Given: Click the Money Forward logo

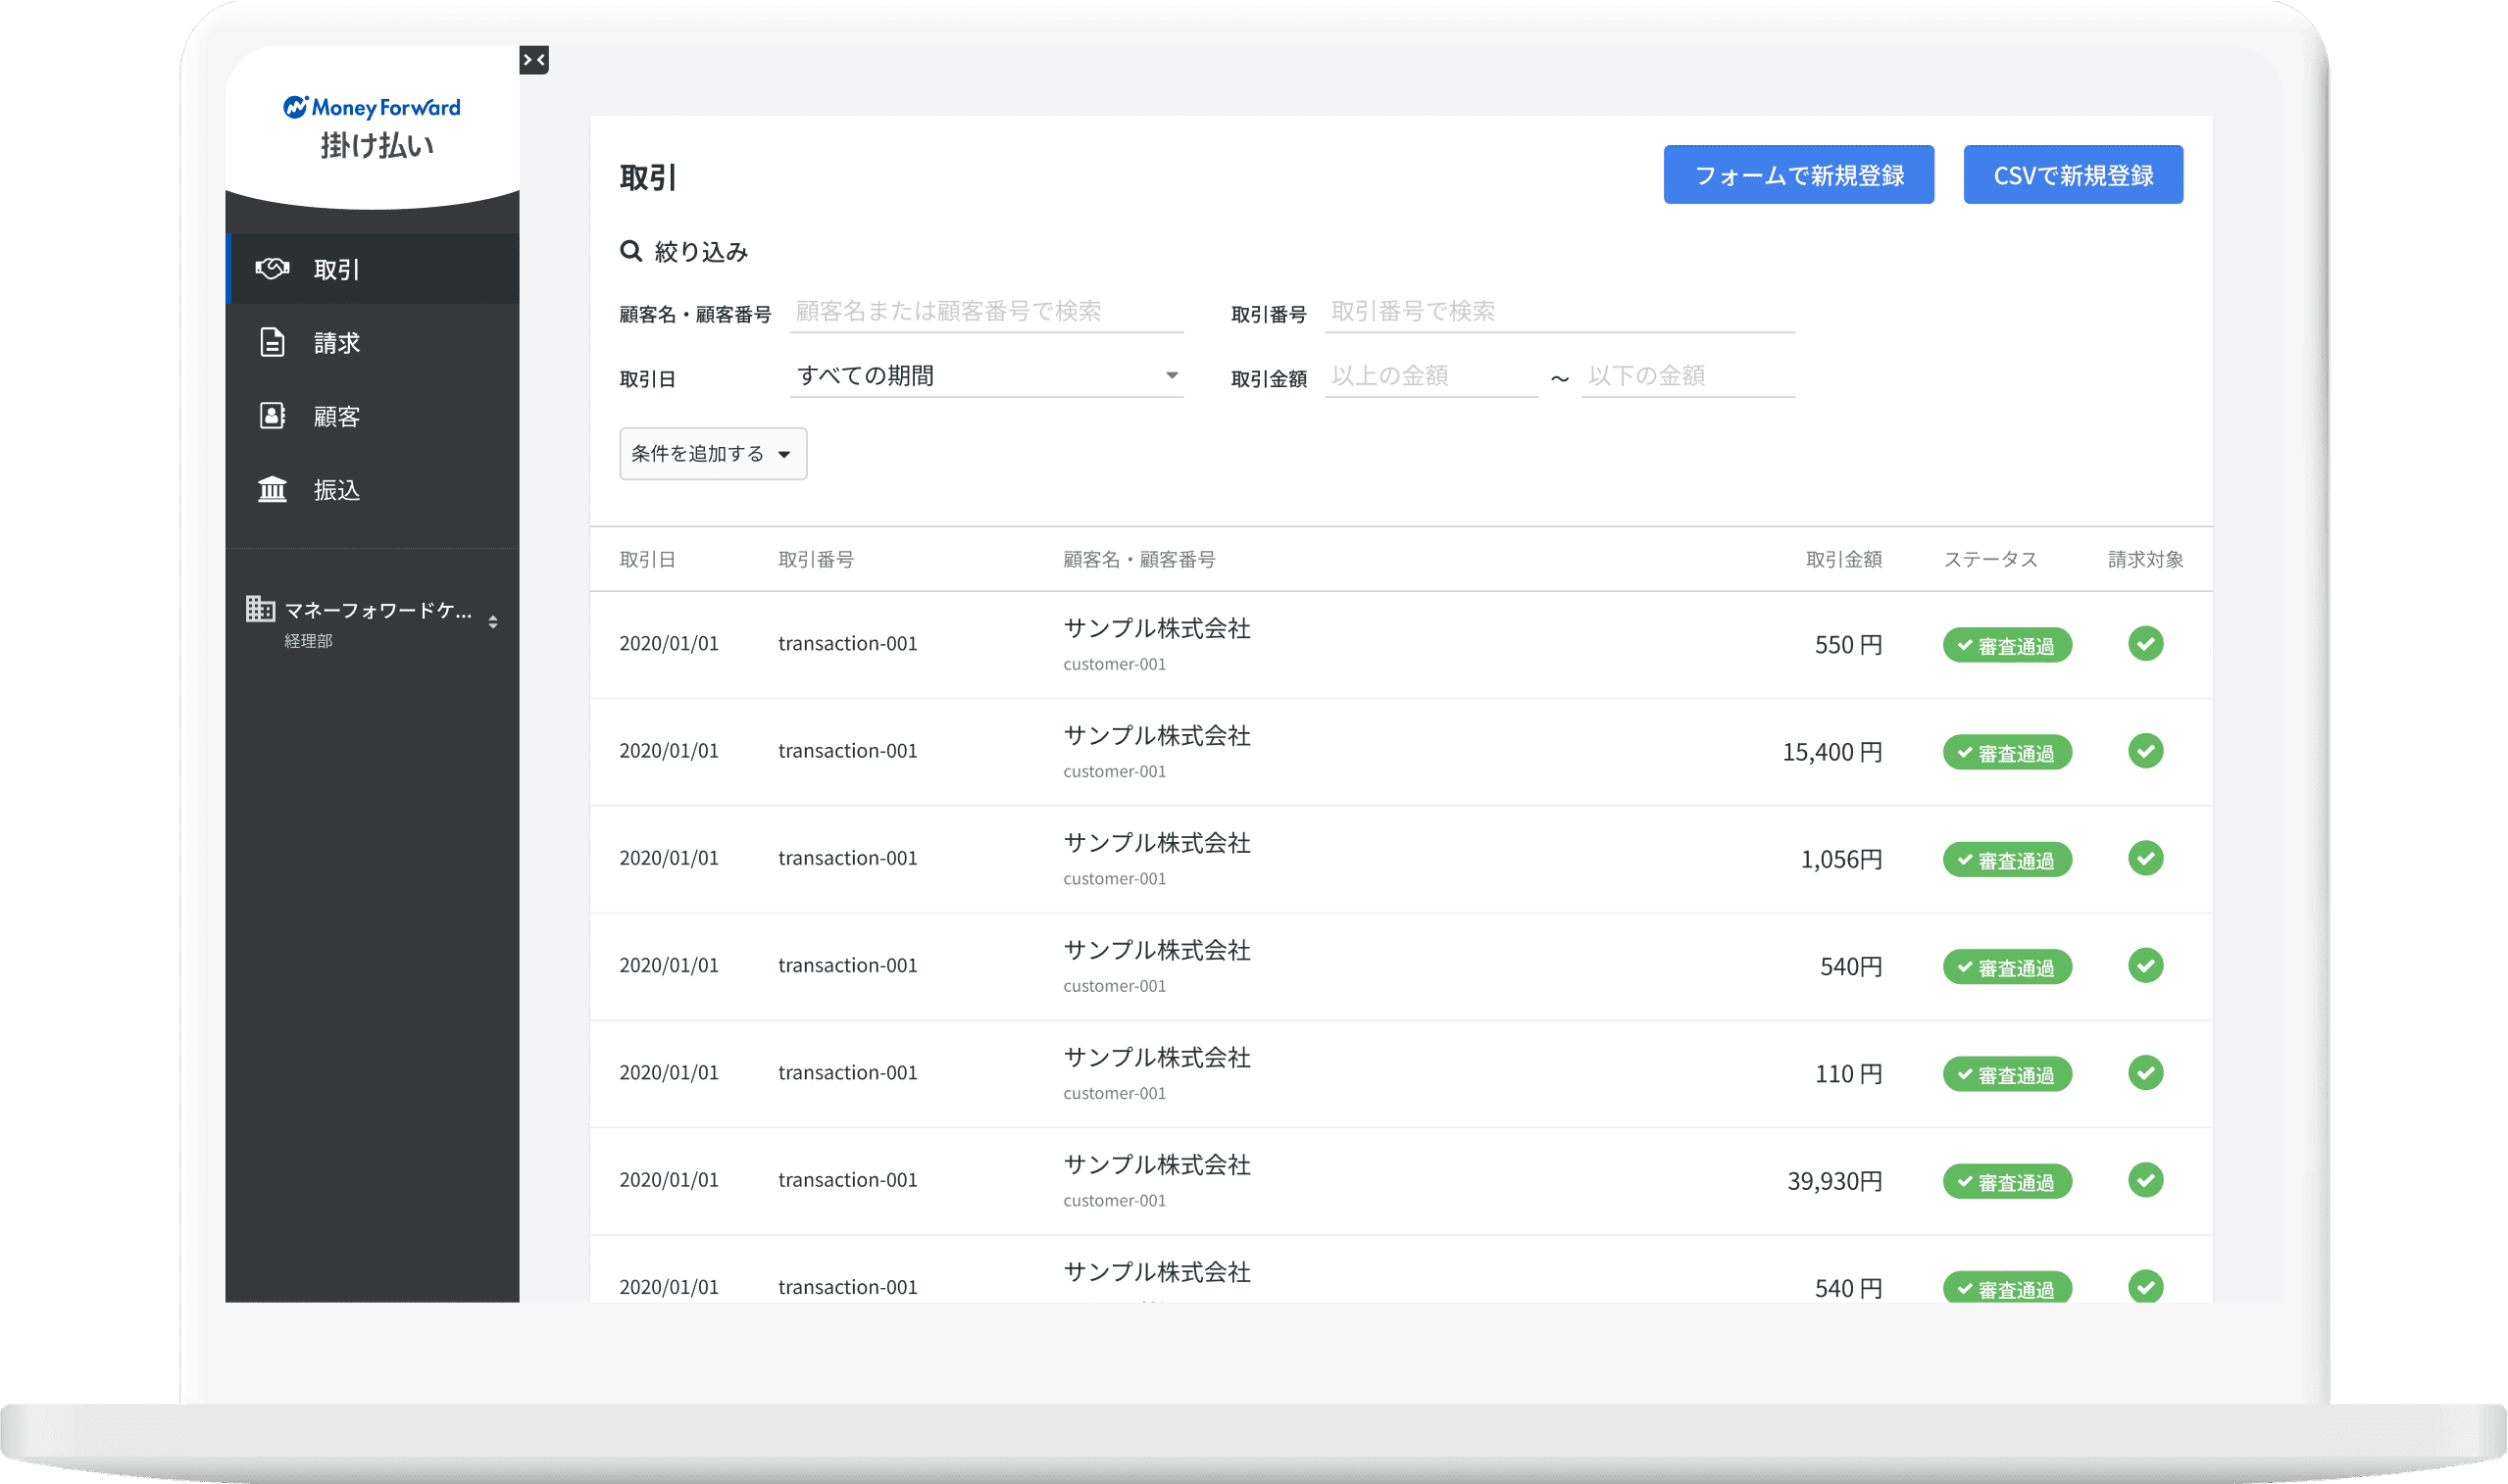Looking at the screenshot, I should pyautogui.click(x=372, y=108).
